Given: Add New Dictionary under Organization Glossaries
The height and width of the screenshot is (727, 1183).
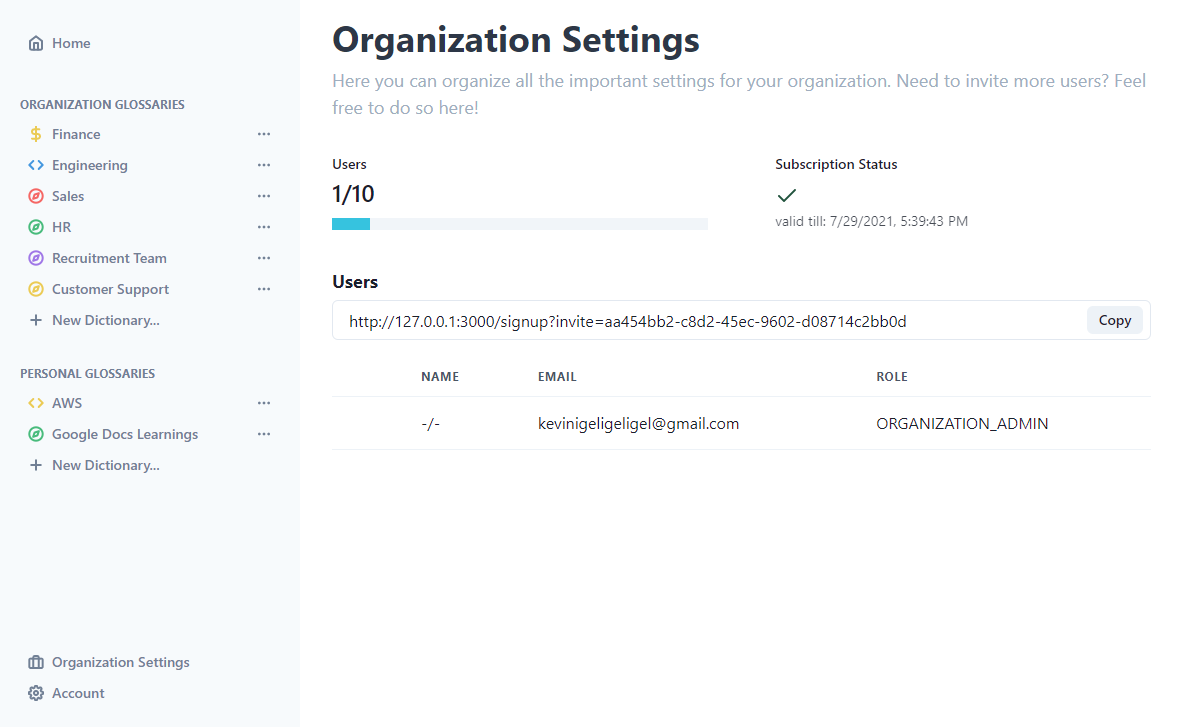Looking at the screenshot, I should pyautogui.click(x=105, y=320).
